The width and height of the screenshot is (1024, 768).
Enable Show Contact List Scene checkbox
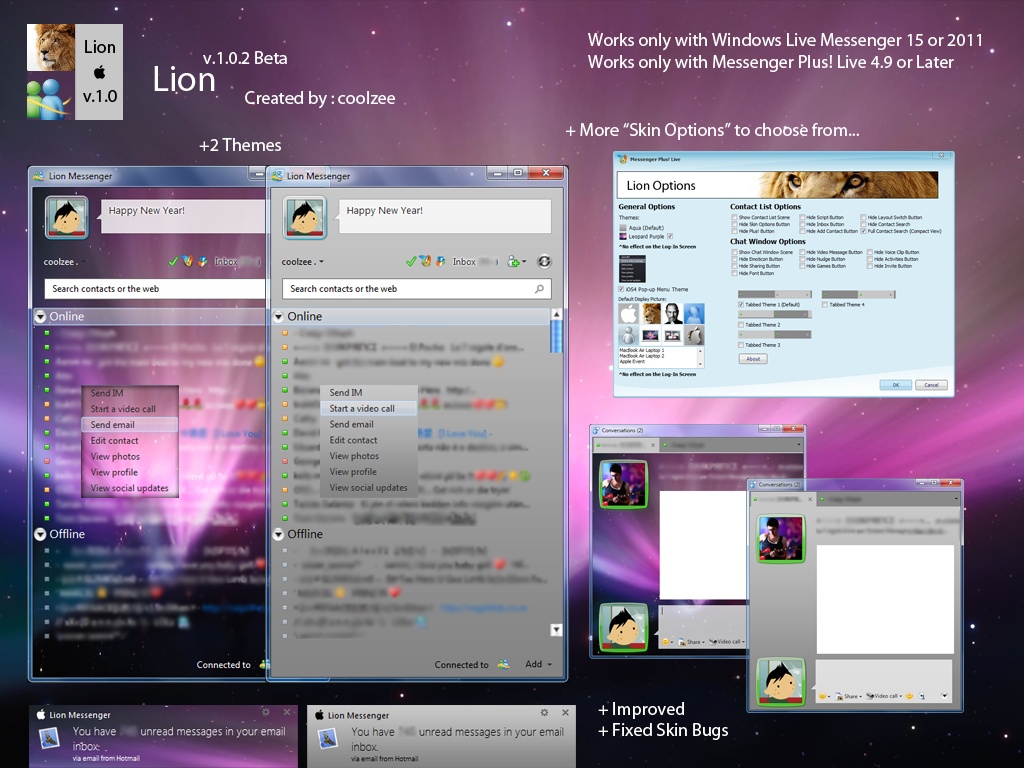click(734, 217)
